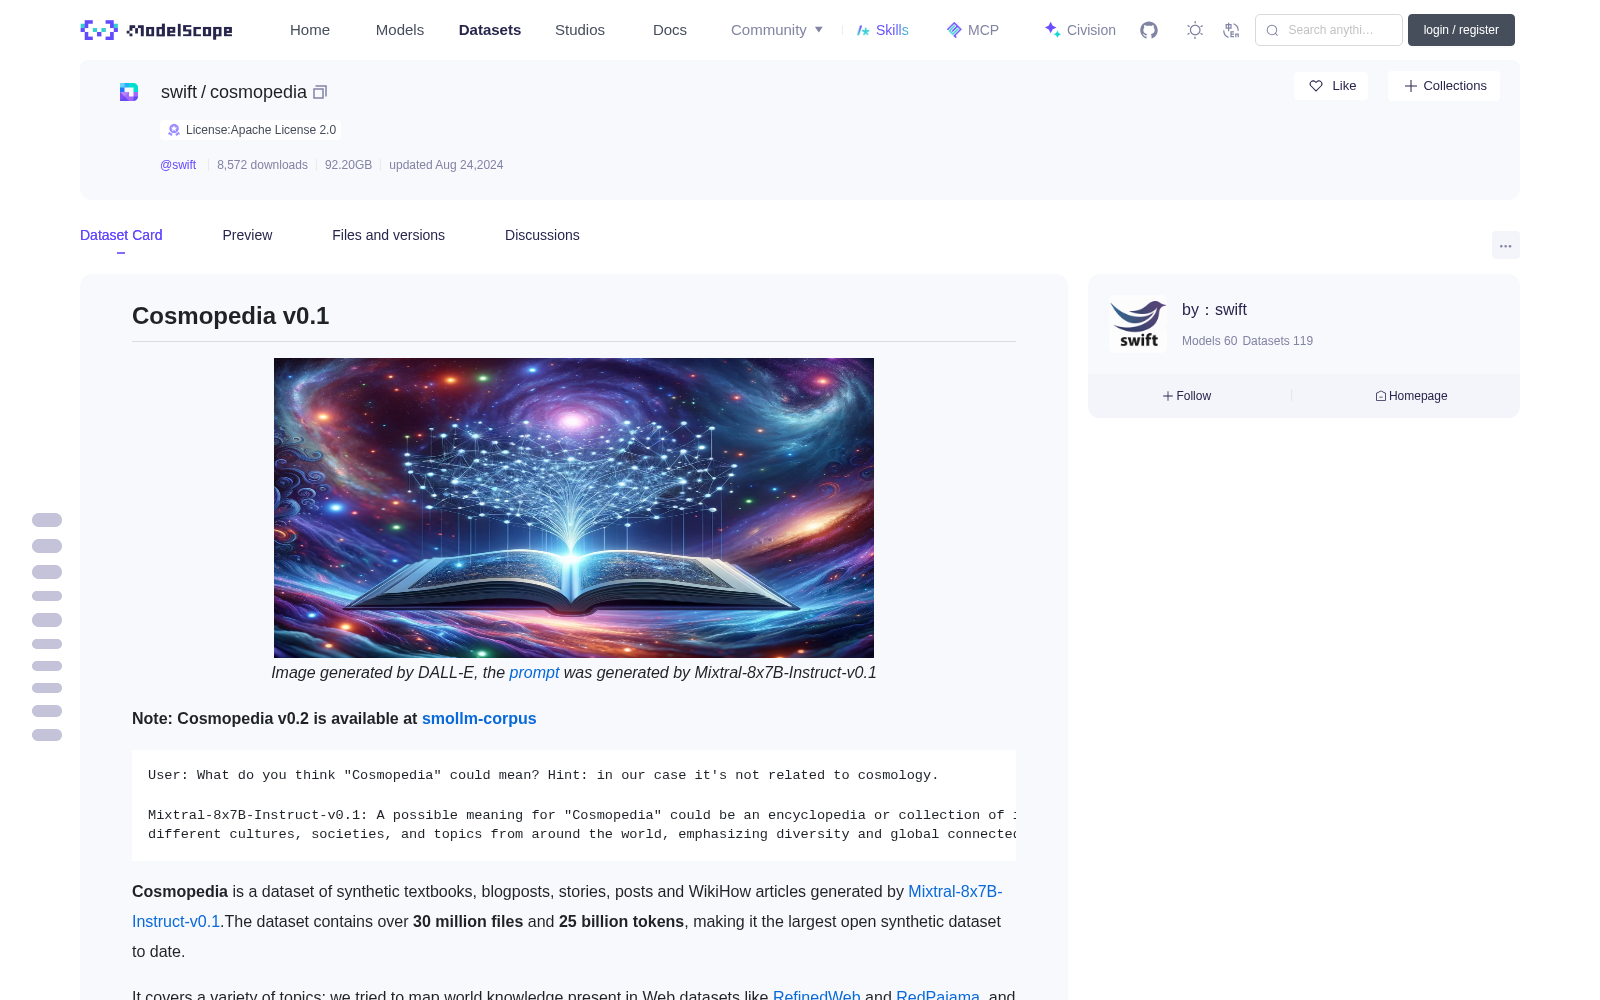
Task: Click the first outline marker in side nav
Action: (47, 520)
